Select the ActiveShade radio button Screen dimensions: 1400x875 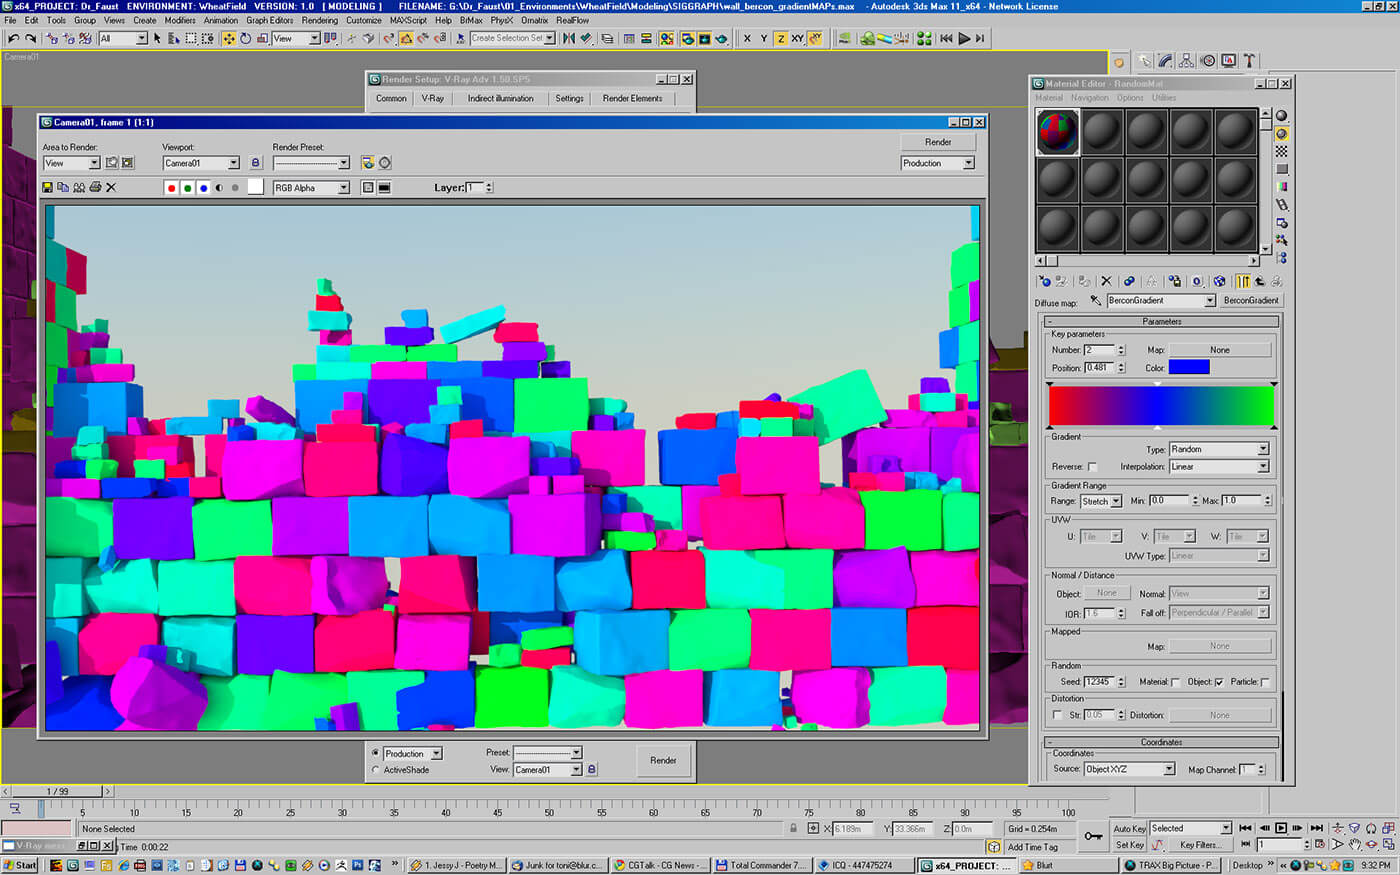point(376,770)
